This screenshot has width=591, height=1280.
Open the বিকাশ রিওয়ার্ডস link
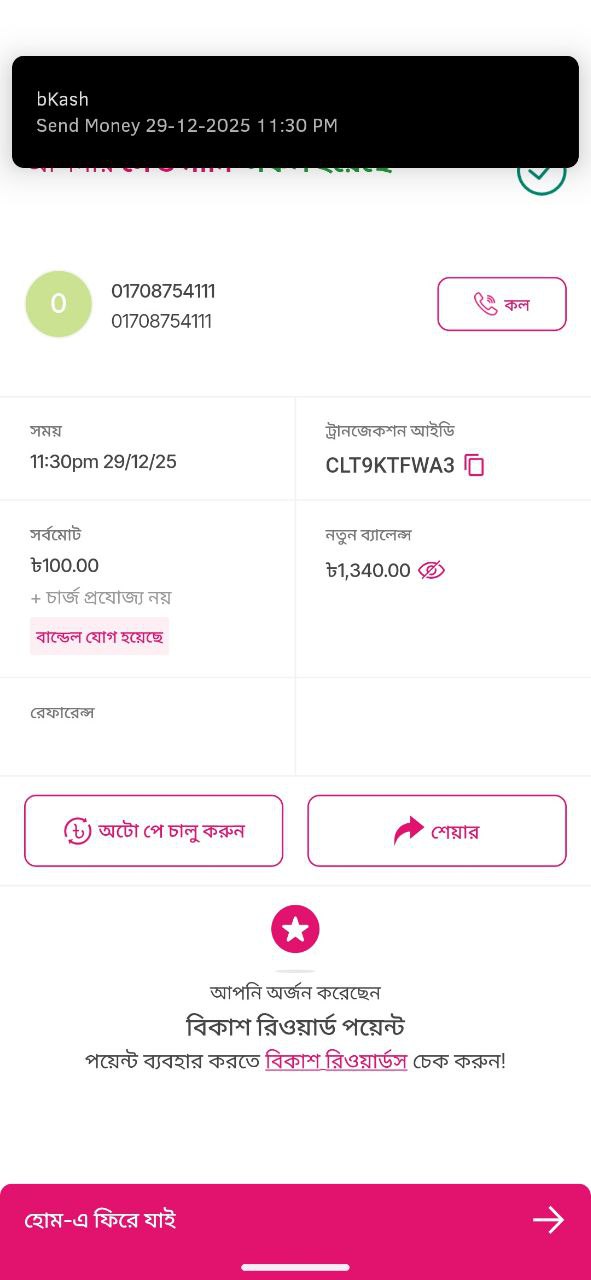336,1060
